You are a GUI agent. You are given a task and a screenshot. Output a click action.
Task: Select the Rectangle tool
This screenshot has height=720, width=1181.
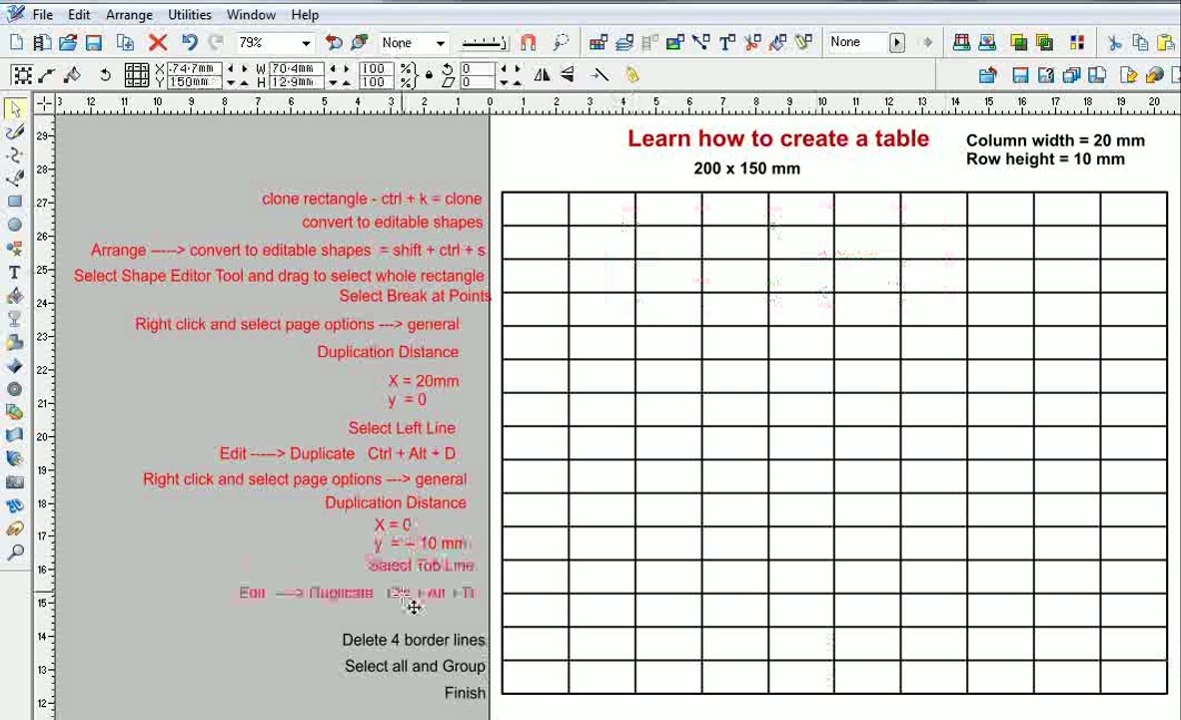click(x=14, y=202)
